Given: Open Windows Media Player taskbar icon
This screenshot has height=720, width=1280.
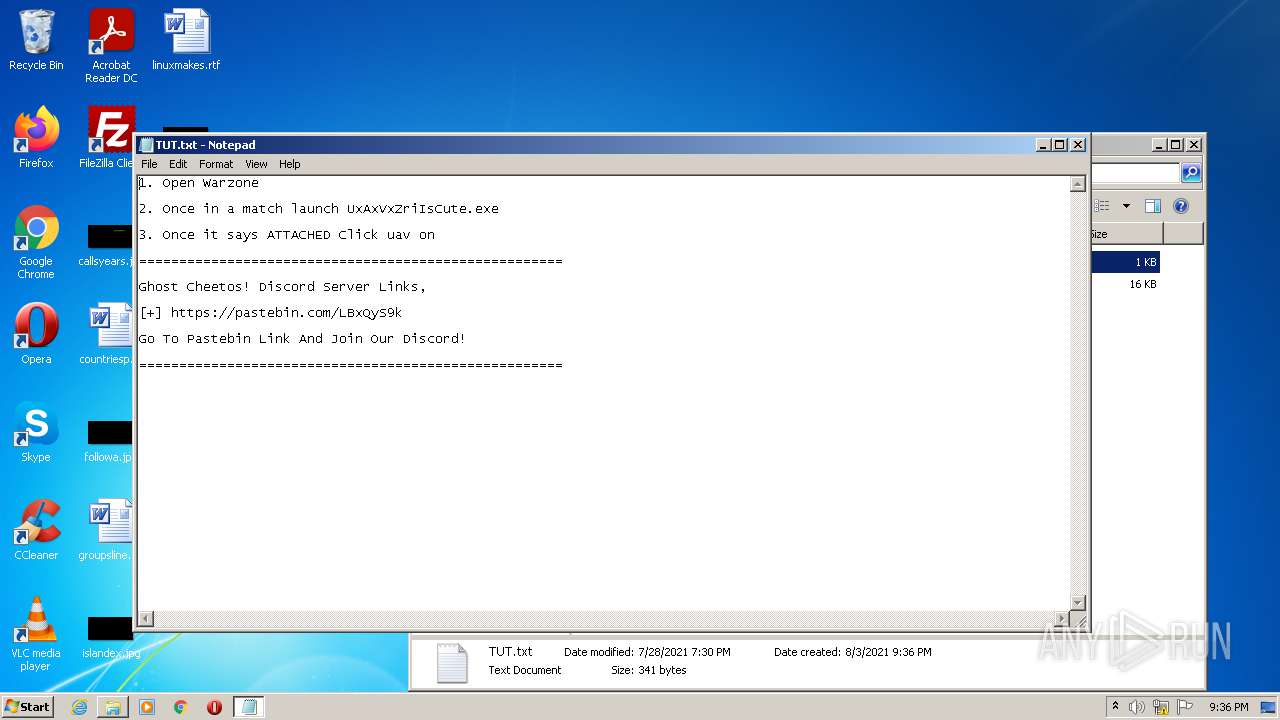Looking at the screenshot, I should pyautogui.click(x=147, y=707).
